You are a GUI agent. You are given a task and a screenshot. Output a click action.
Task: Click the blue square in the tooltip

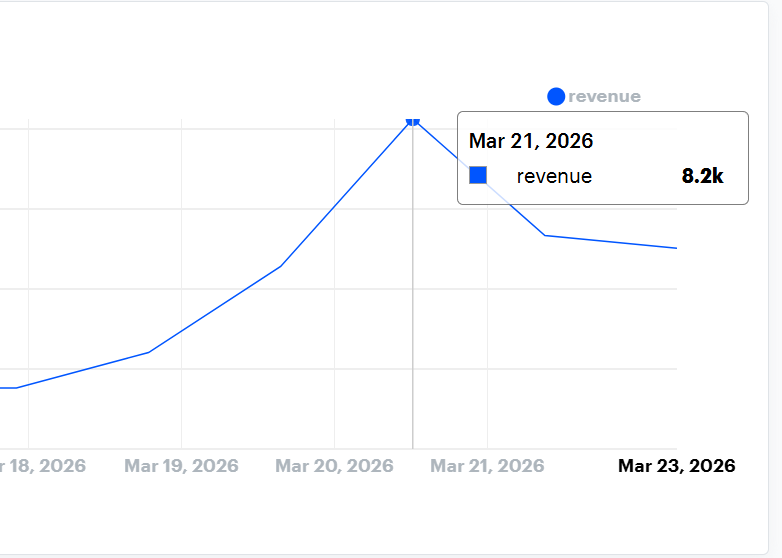point(478,176)
